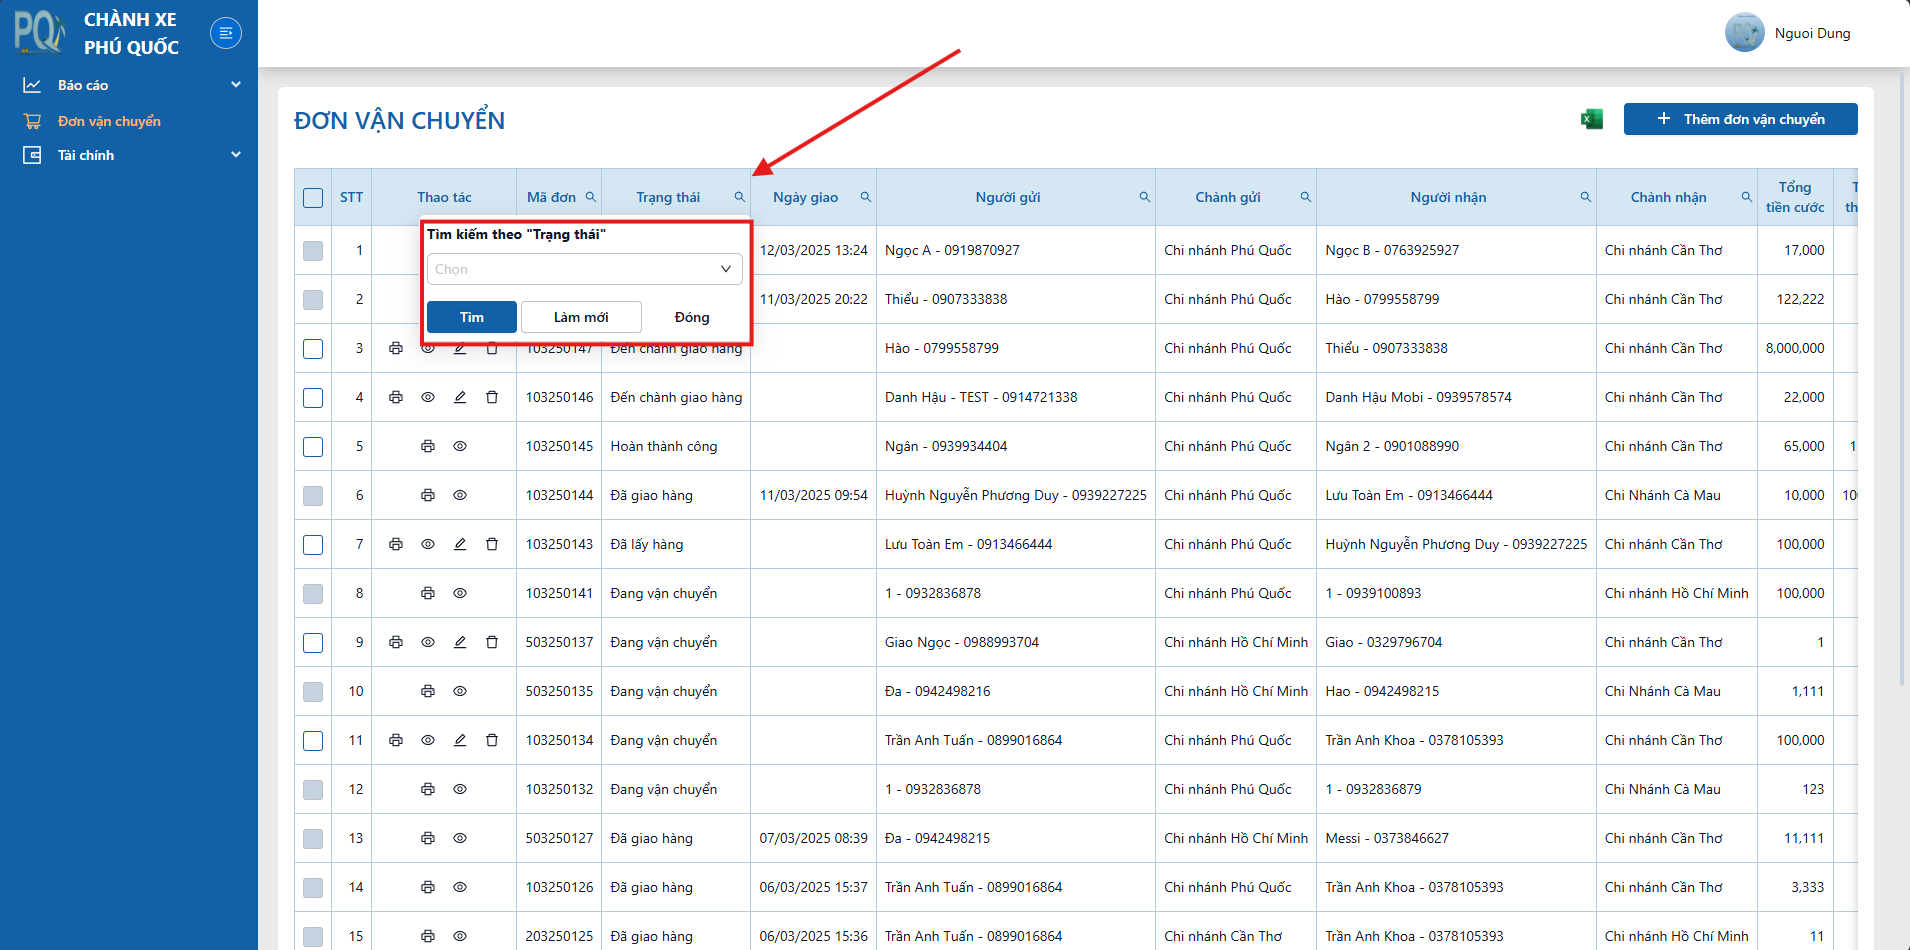Screen dimensions: 1910x950
Task: Delete order 103250134 in row 11
Action: click(x=492, y=740)
